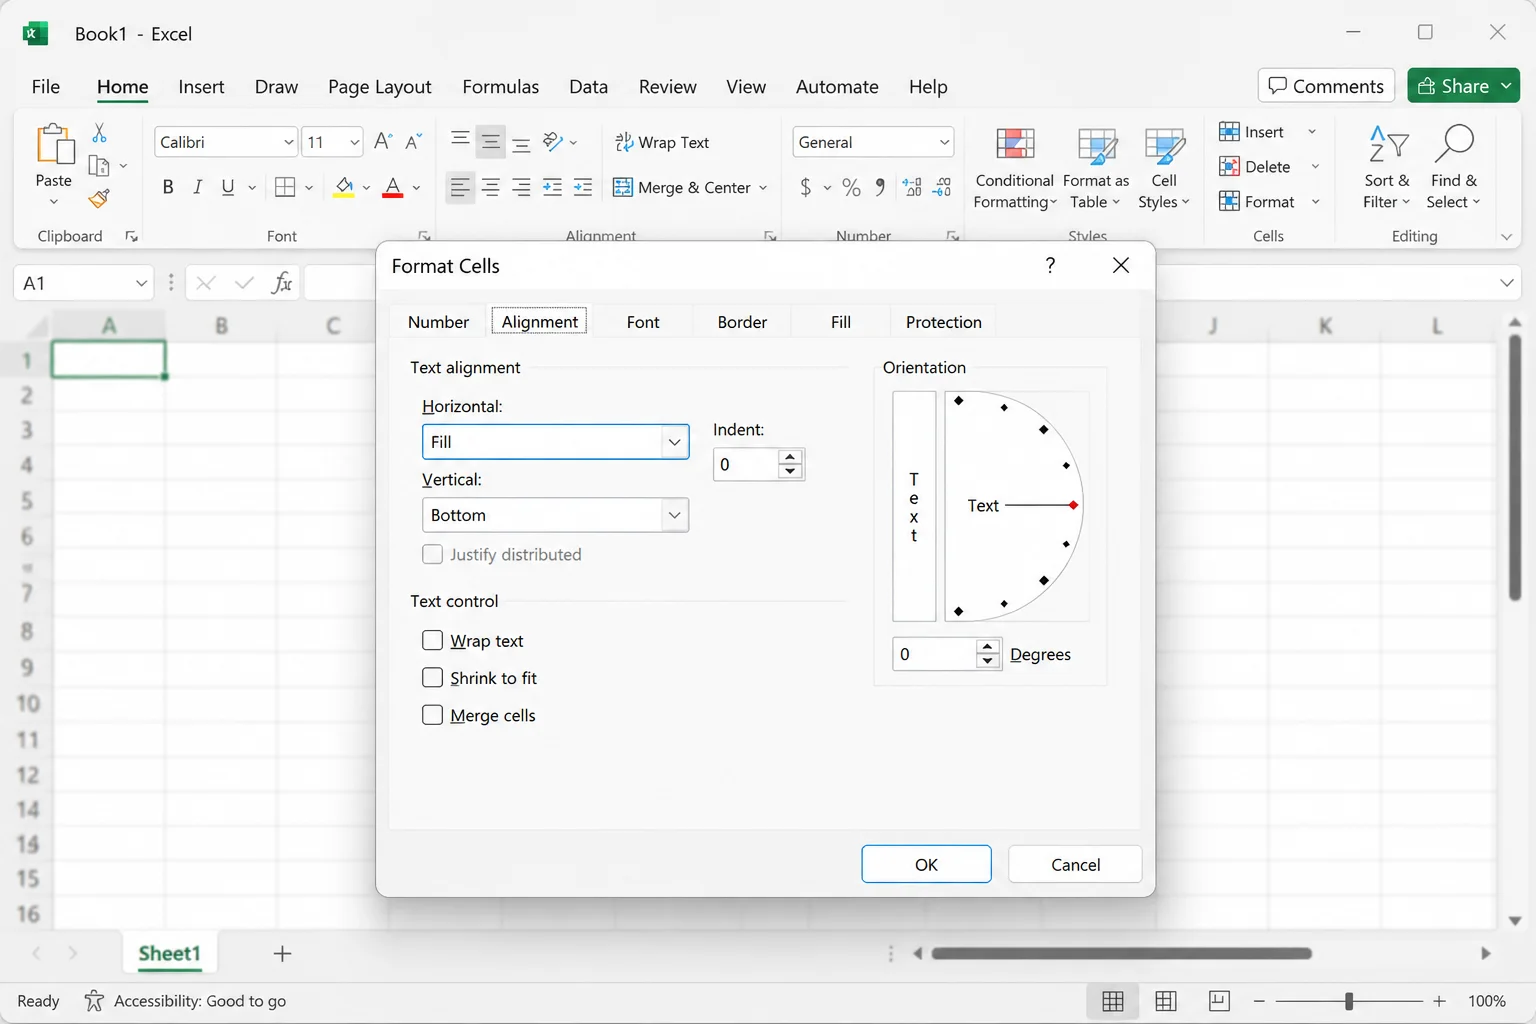The image size is (1536, 1024).
Task: Open the Vertical alignment dropdown
Action: [x=675, y=515]
